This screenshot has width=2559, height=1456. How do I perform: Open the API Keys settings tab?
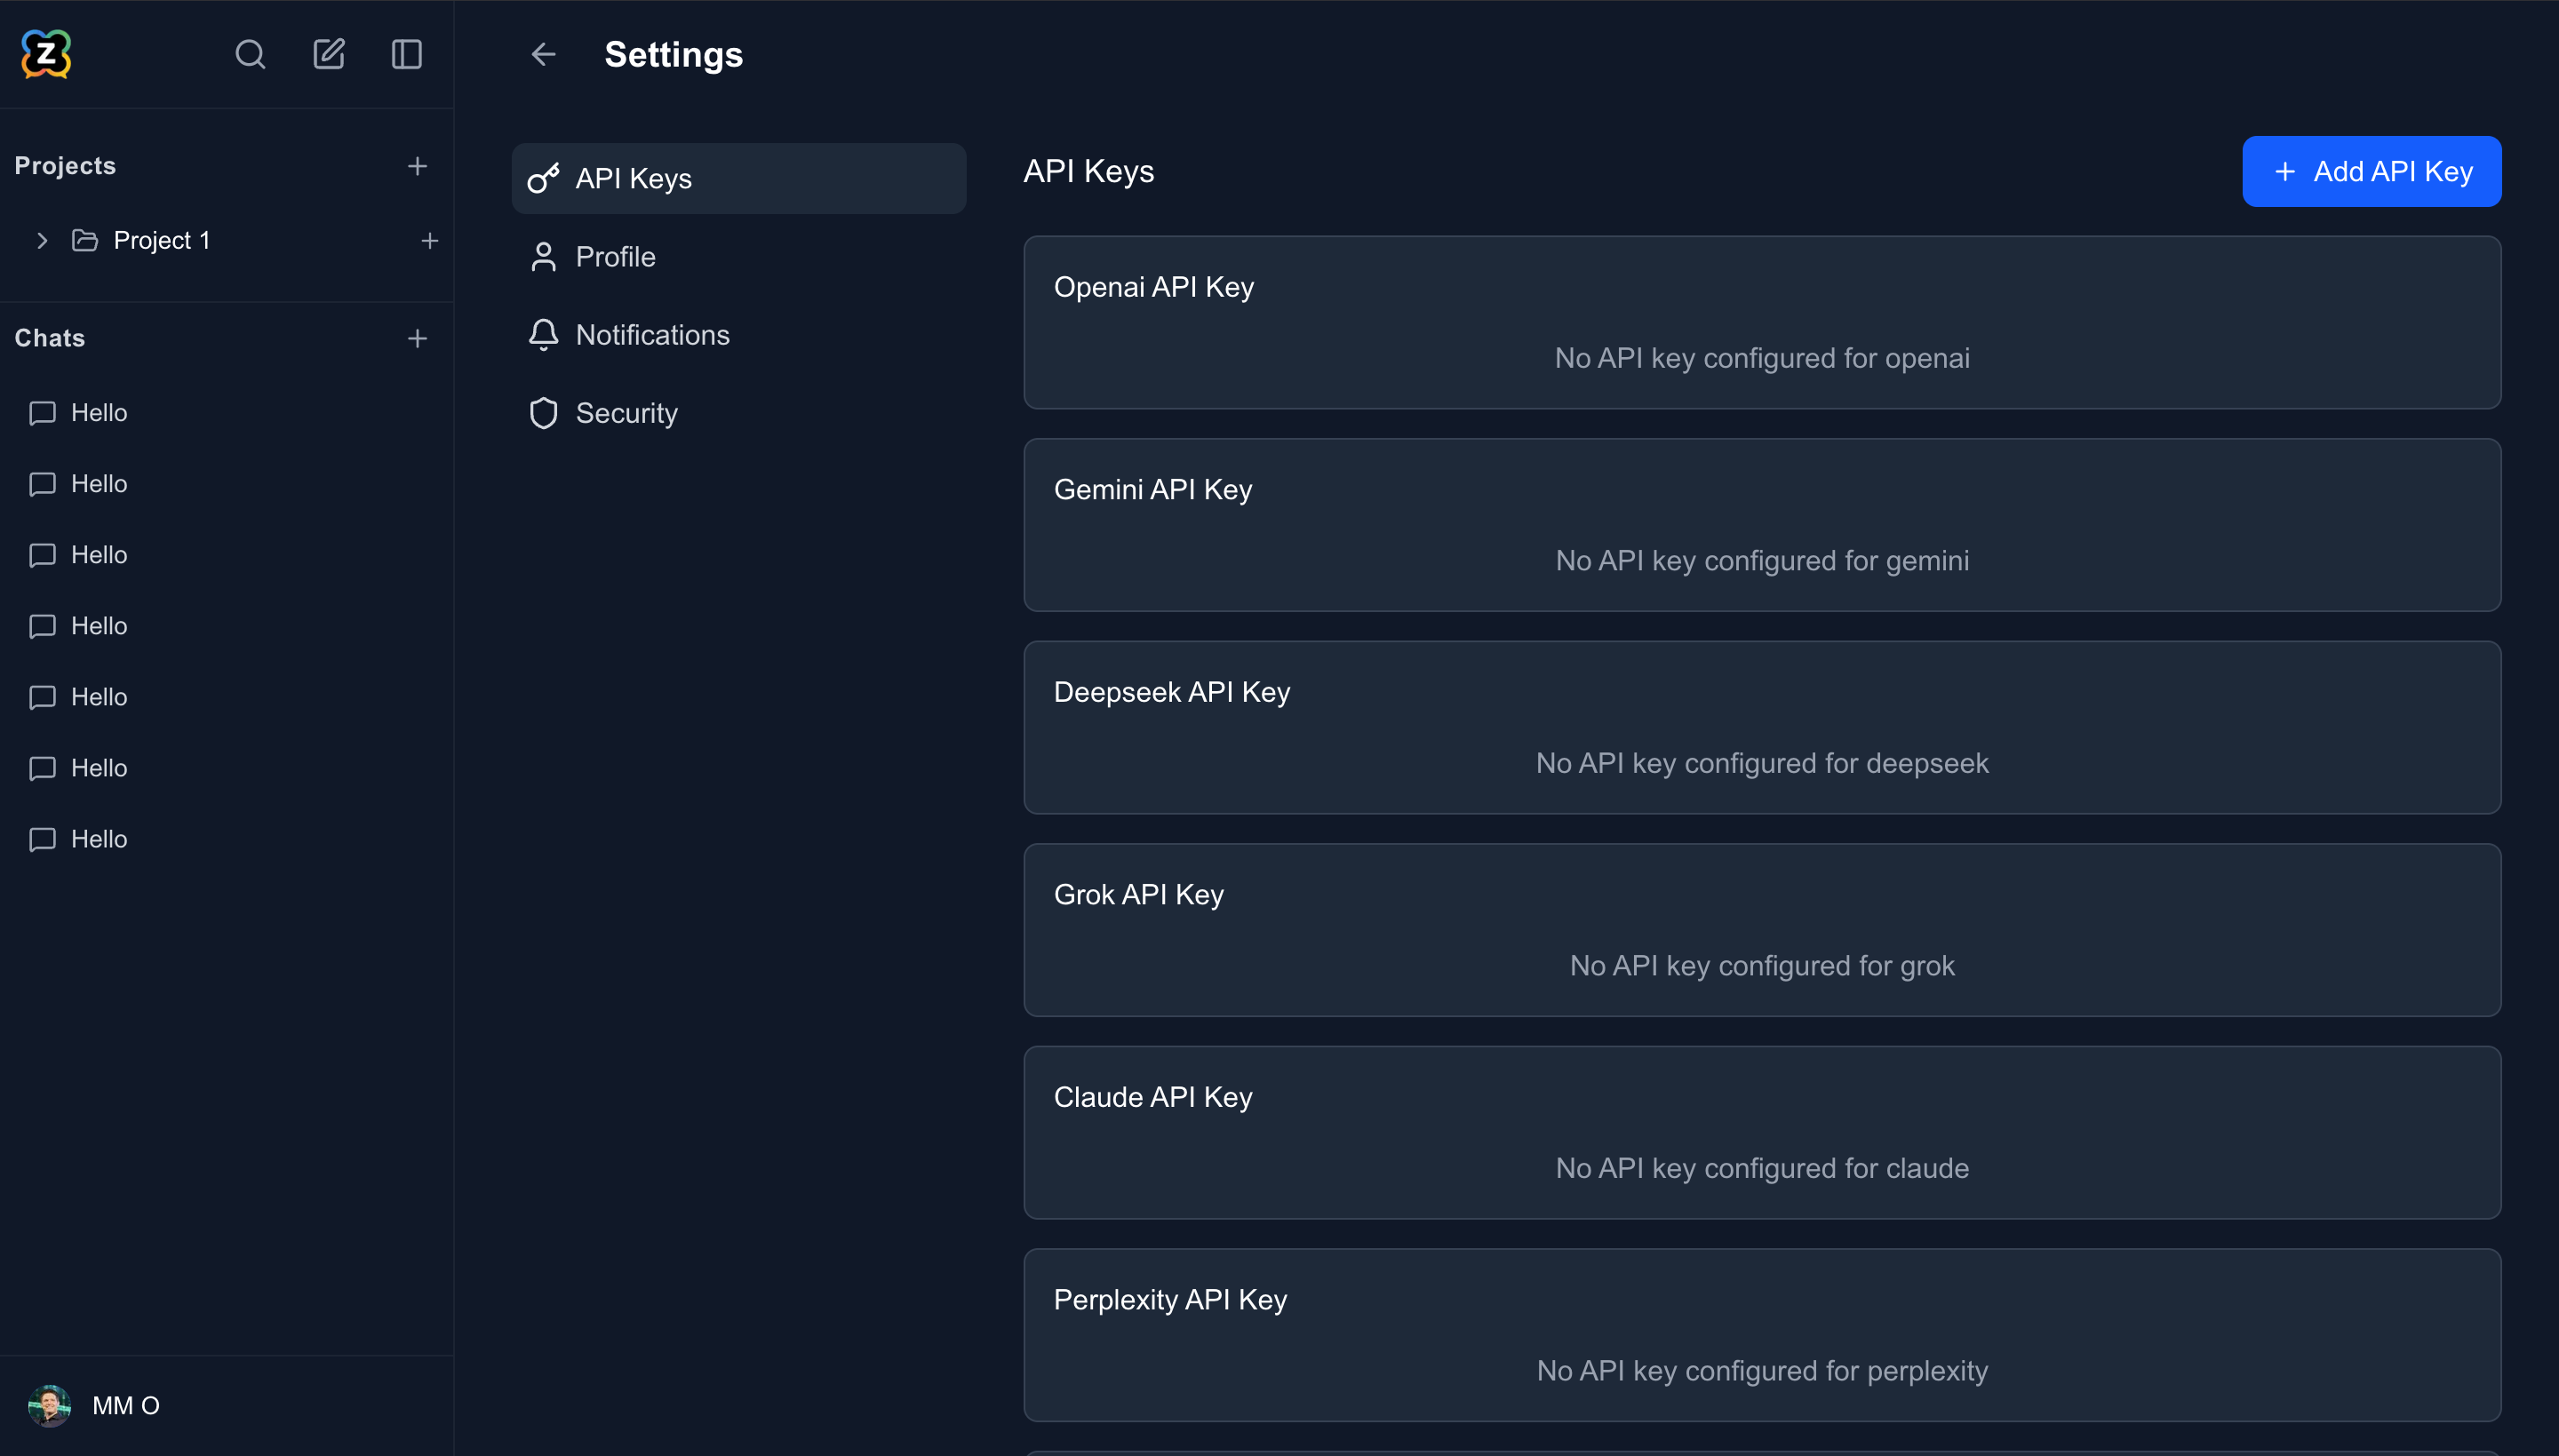tap(738, 178)
